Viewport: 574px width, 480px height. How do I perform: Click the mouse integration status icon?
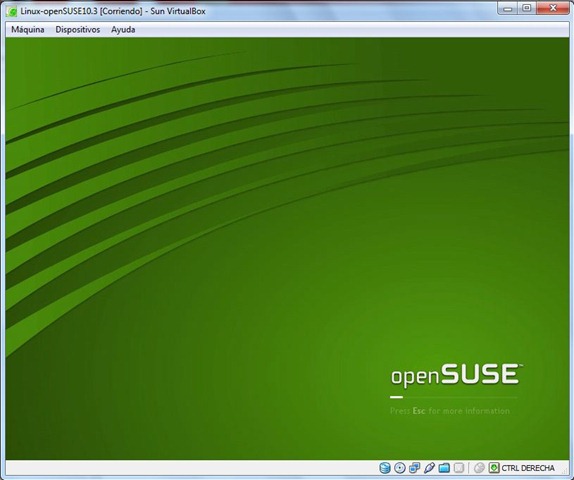pos(479,468)
